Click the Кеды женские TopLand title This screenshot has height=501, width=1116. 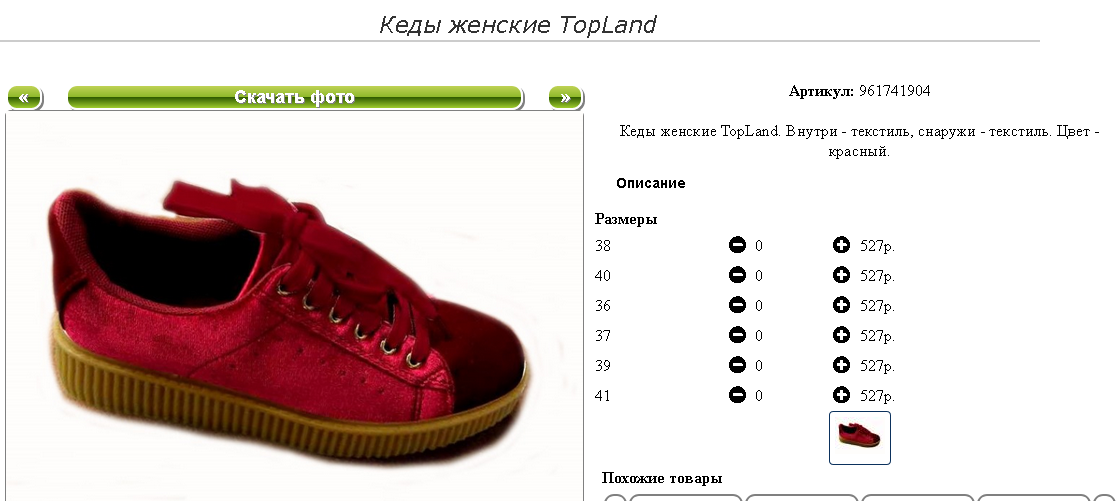(x=517, y=25)
